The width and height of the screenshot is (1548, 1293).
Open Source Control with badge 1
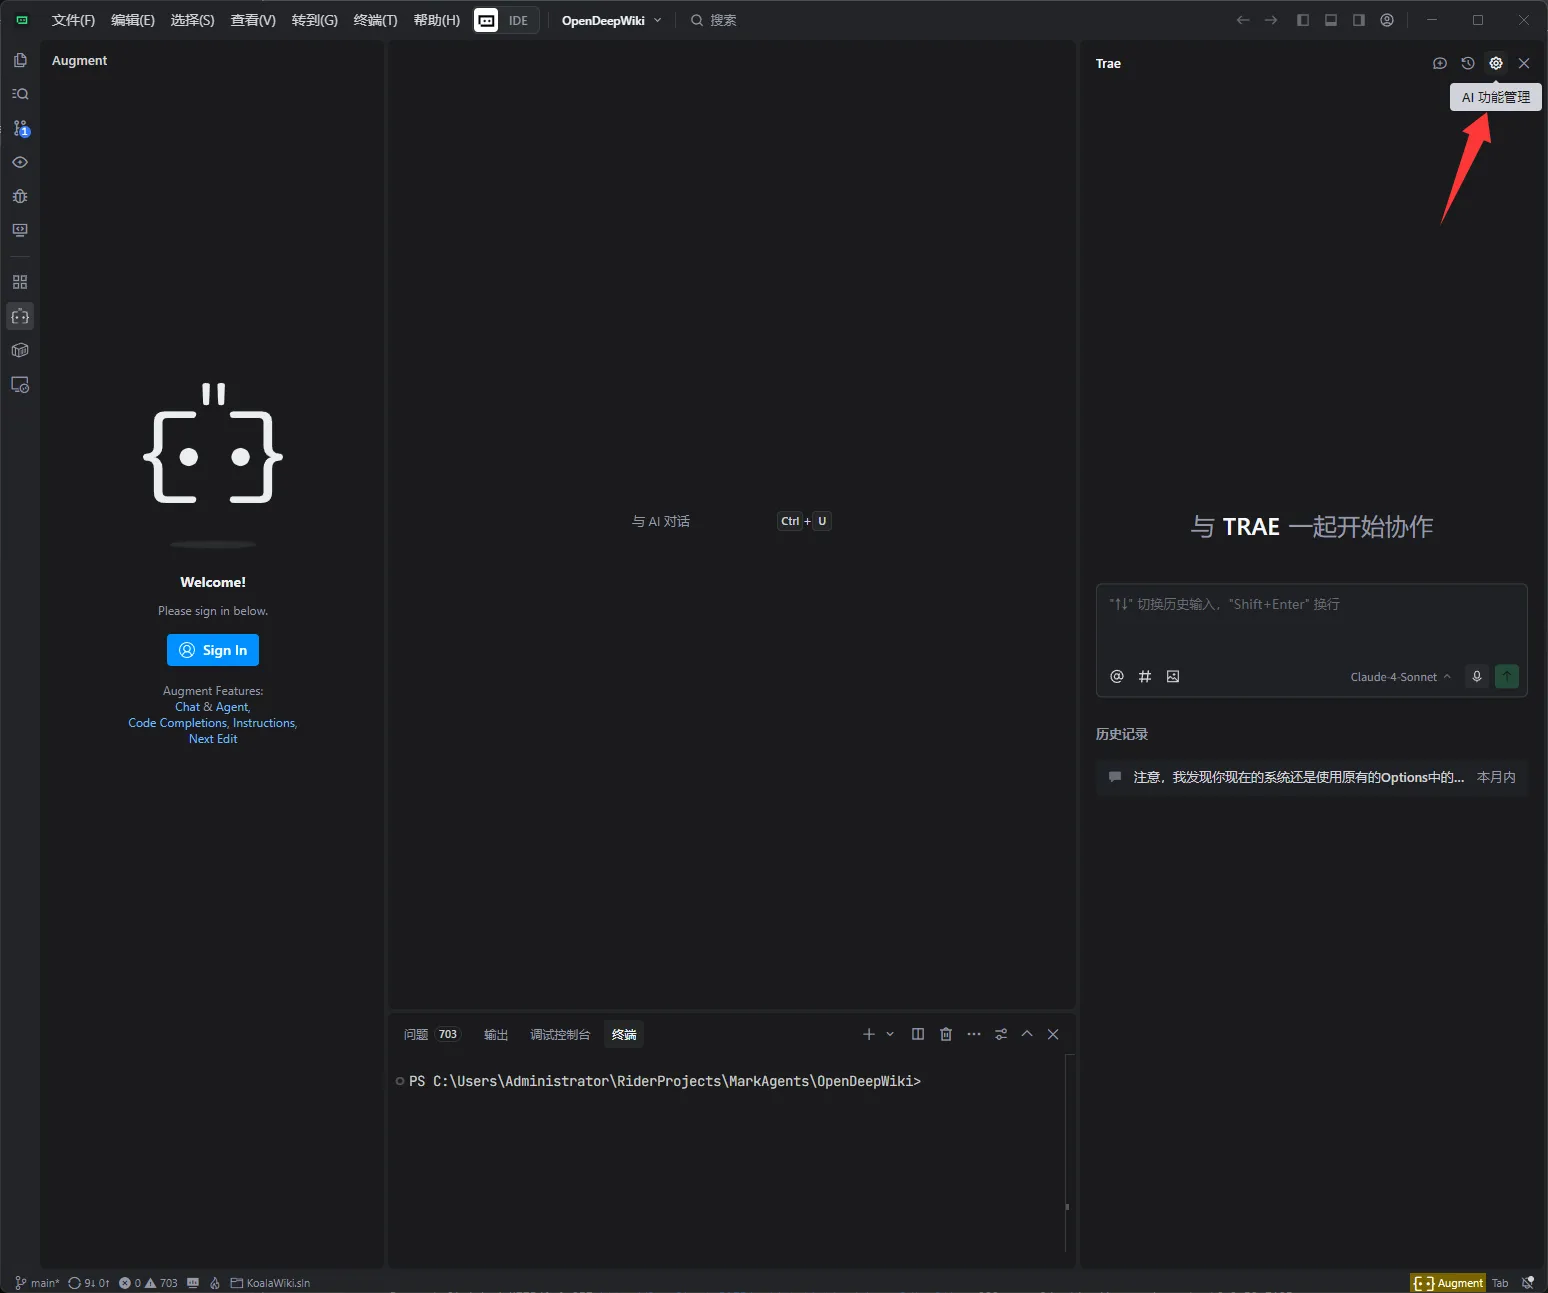pos(20,128)
